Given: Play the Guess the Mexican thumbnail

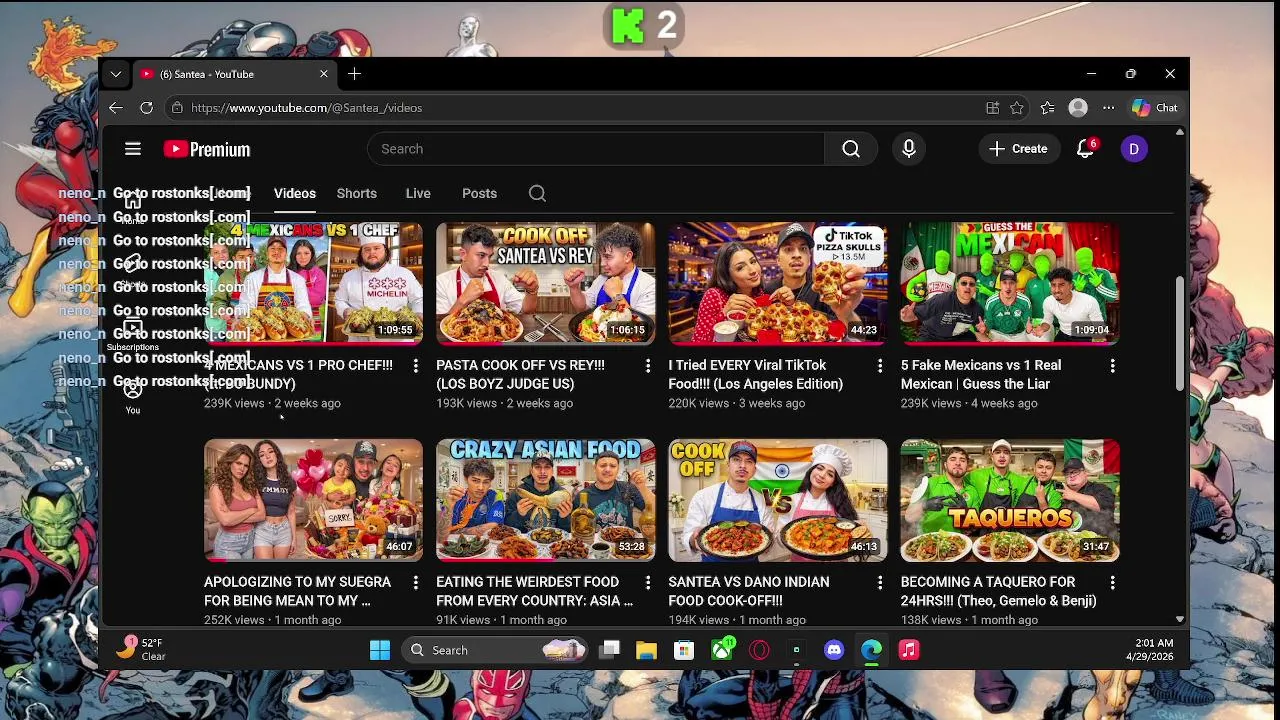Looking at the screenshot, I should tap(1010, 283).
